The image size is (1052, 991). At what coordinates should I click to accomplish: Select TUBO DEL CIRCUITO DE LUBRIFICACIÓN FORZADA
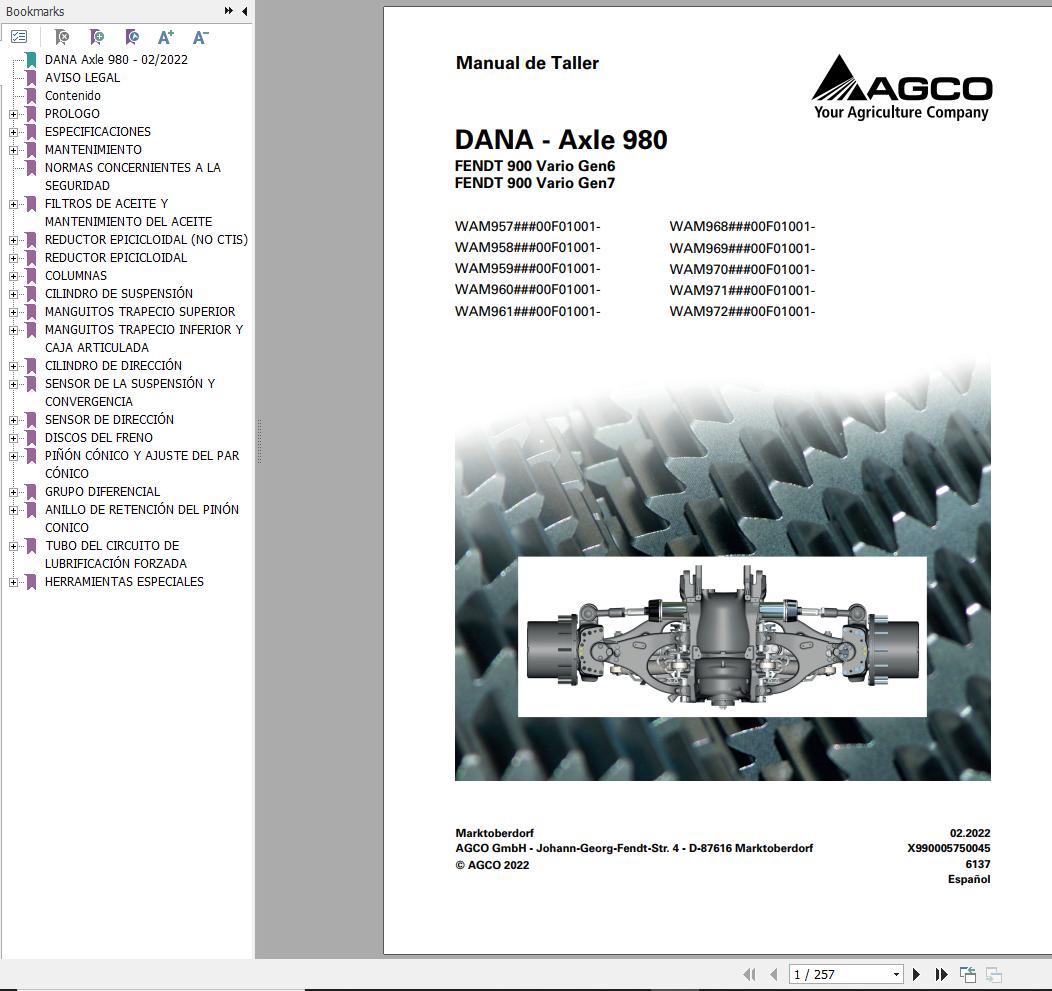(x=116, y=555)
